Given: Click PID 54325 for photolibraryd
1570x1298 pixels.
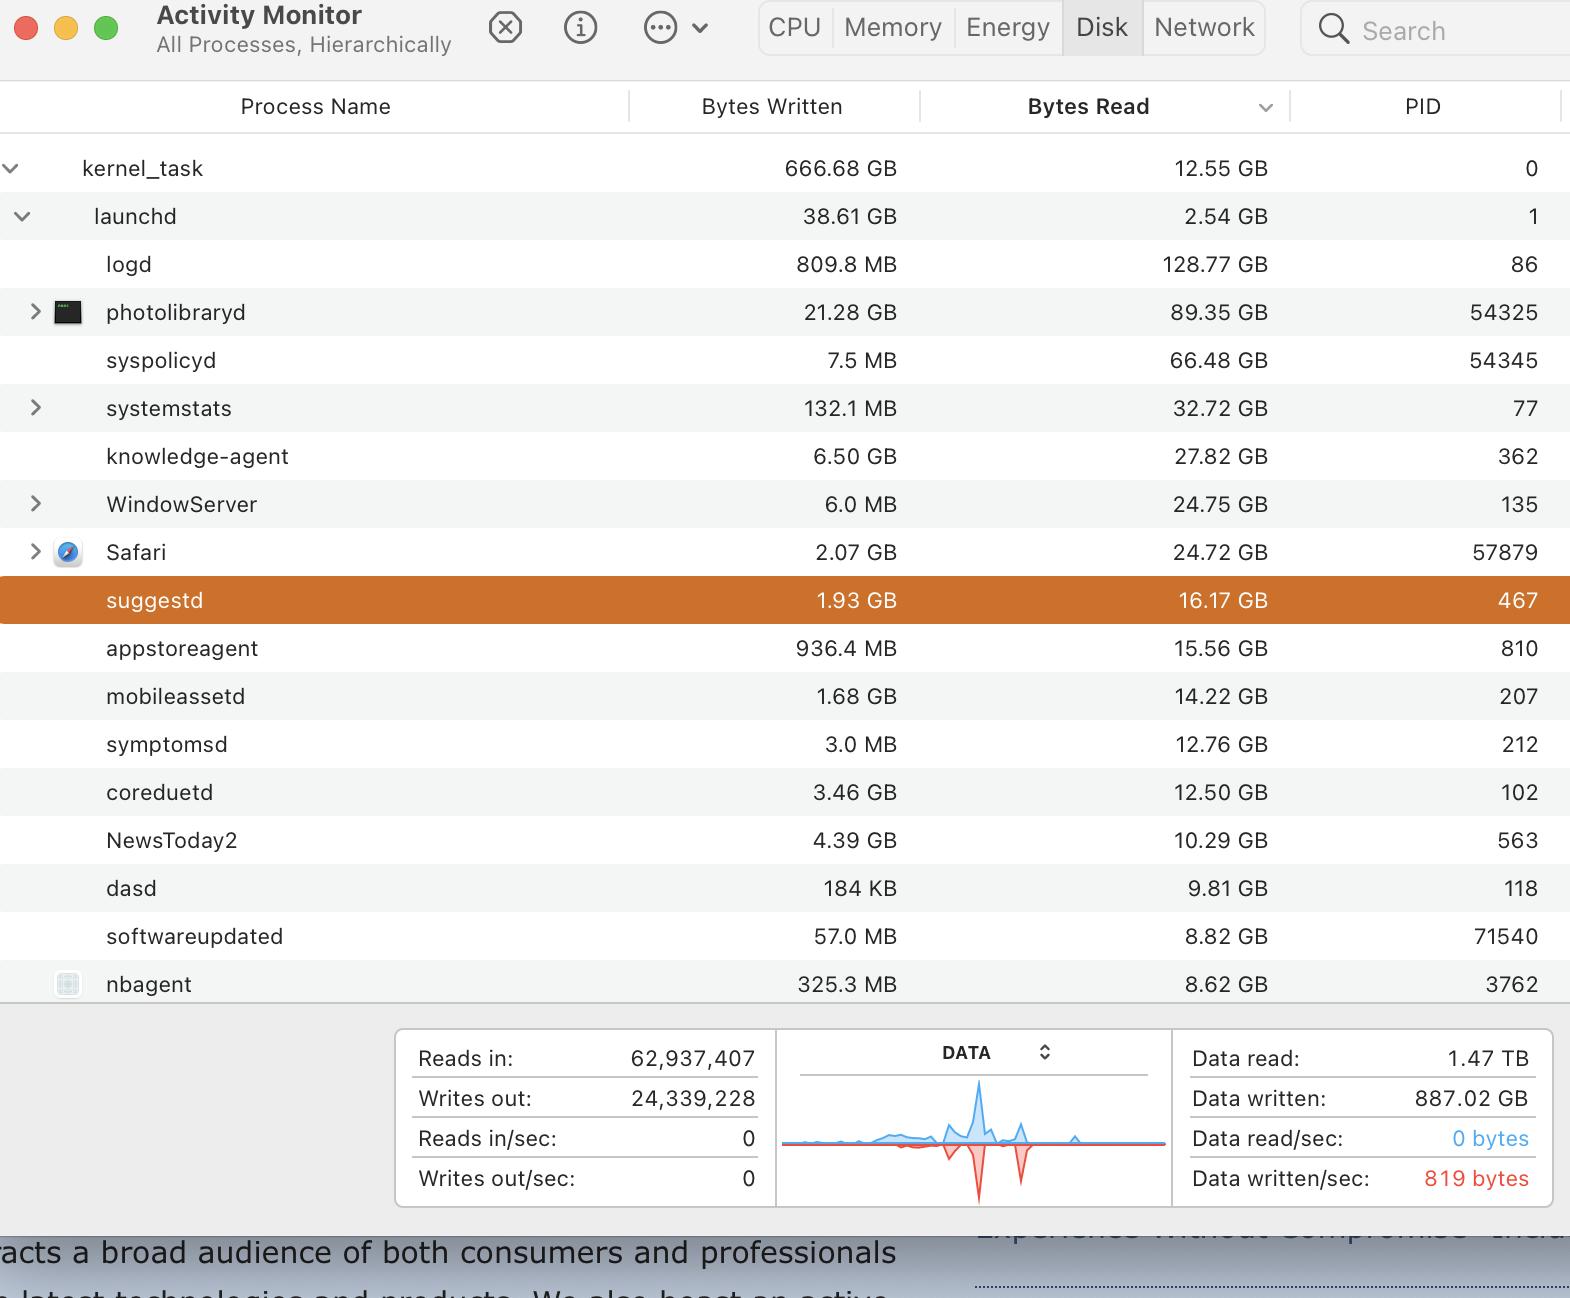Looking at the screenshot, I should click(1504, 312).
